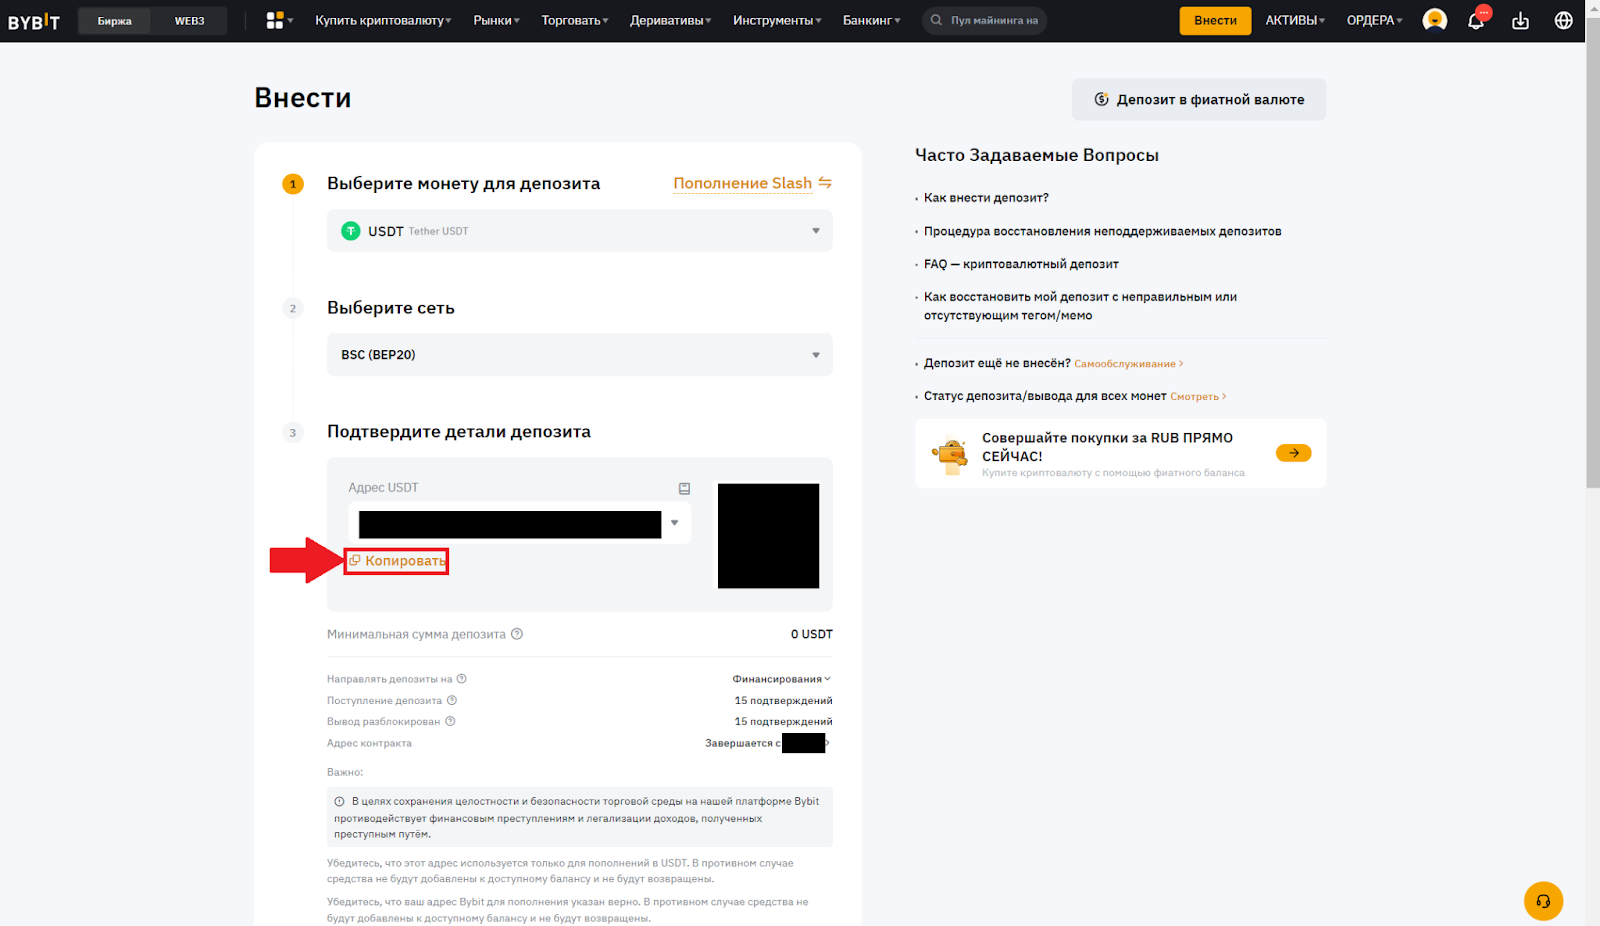
Task: Open the Рынки menu
Action: pyautogui.click(x=496, y=20)
